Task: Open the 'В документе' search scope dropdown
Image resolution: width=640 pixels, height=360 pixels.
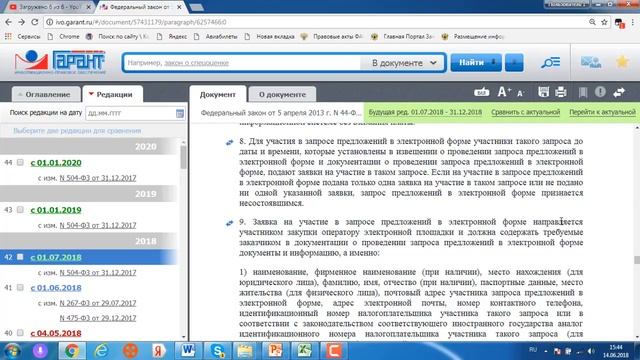Action: [403, 63]
